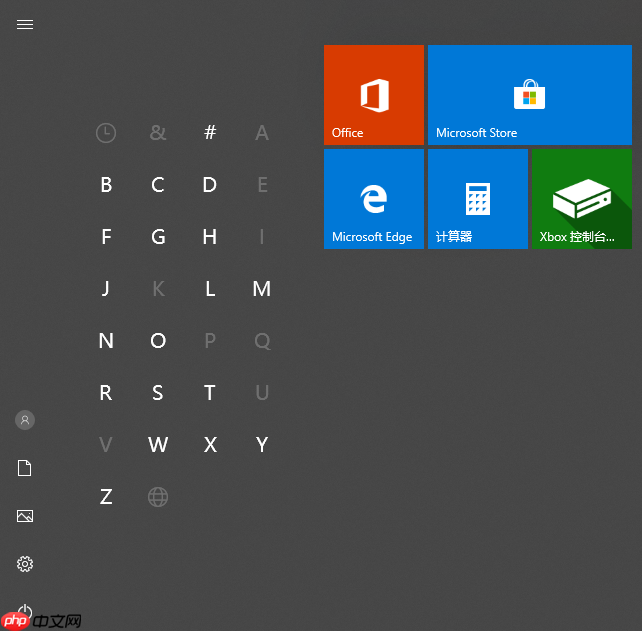Jump to apps starting with Z
Viewport: 642px width, 631px height.
pos(106,497)
